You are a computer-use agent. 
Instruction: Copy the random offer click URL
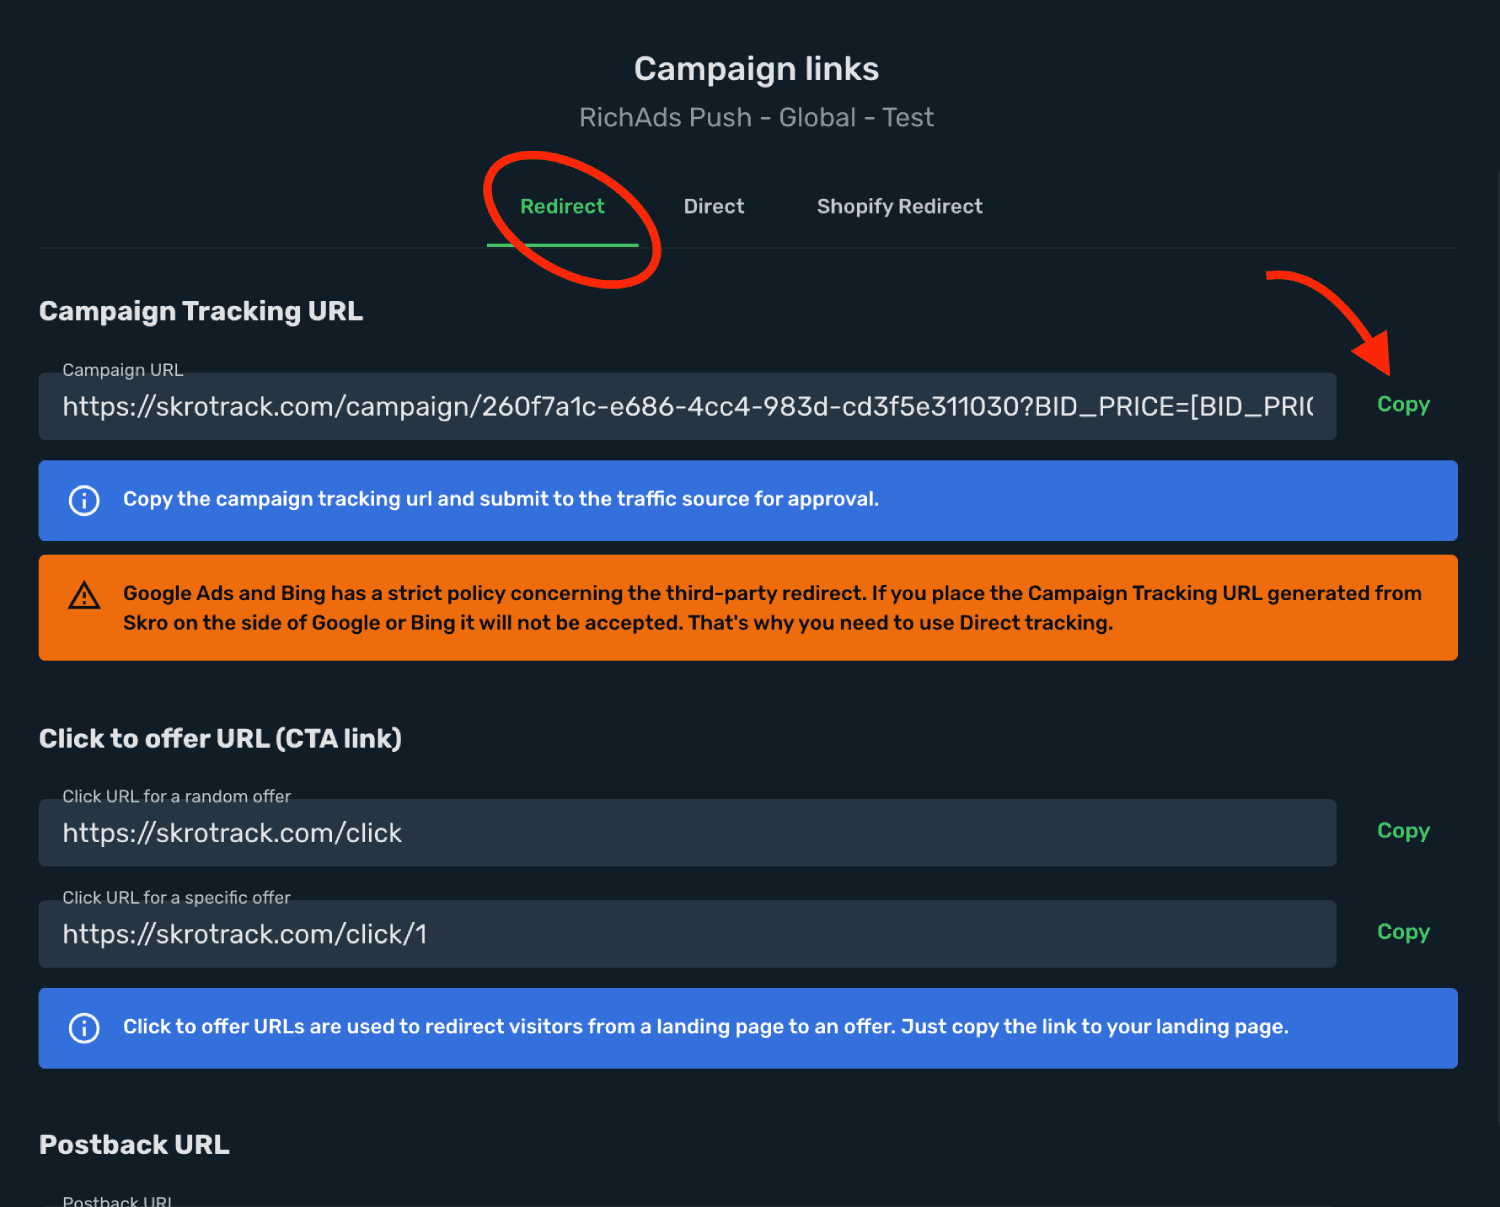coord(1403,831)
